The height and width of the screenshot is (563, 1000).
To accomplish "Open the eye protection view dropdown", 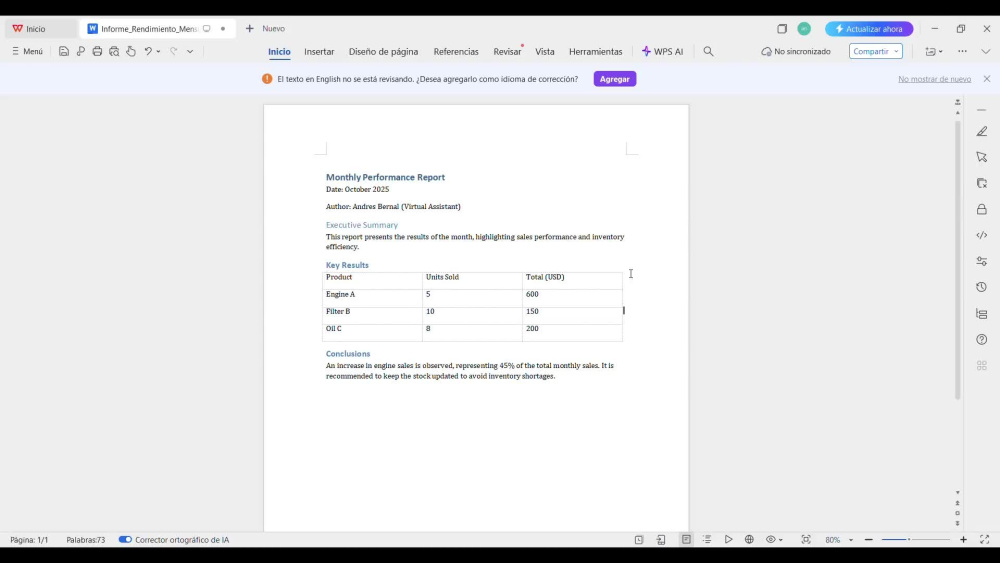I will pyautogui.click(x=774, y=539).
